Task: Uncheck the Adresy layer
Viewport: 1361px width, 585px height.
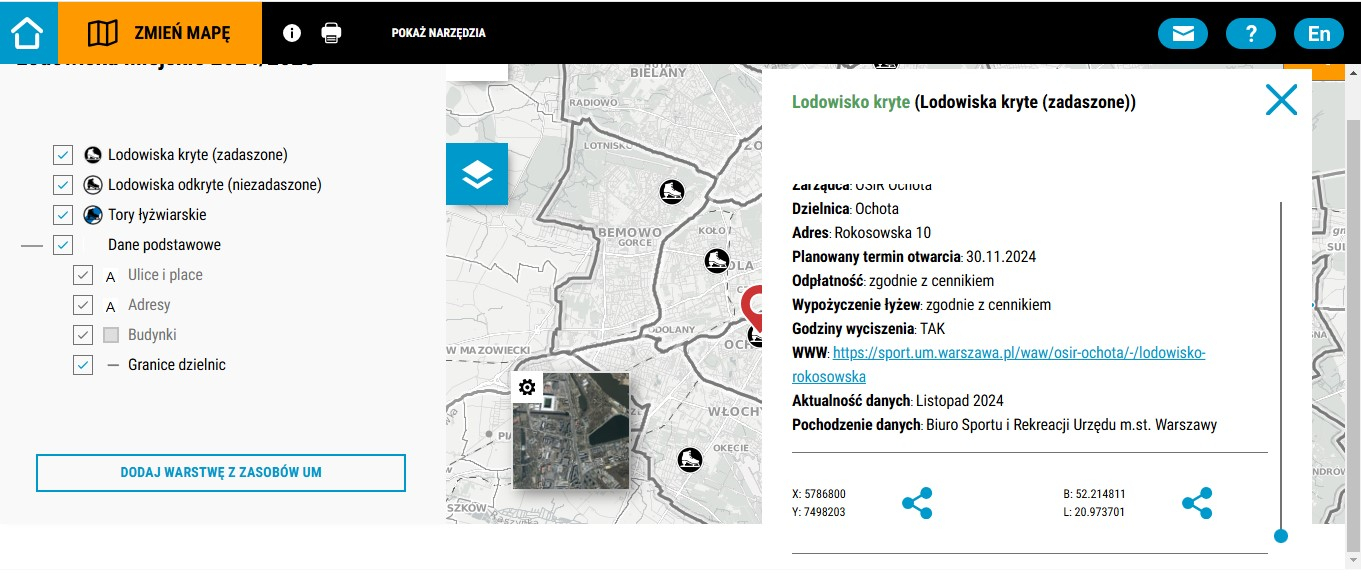Action: pos(83,305)
